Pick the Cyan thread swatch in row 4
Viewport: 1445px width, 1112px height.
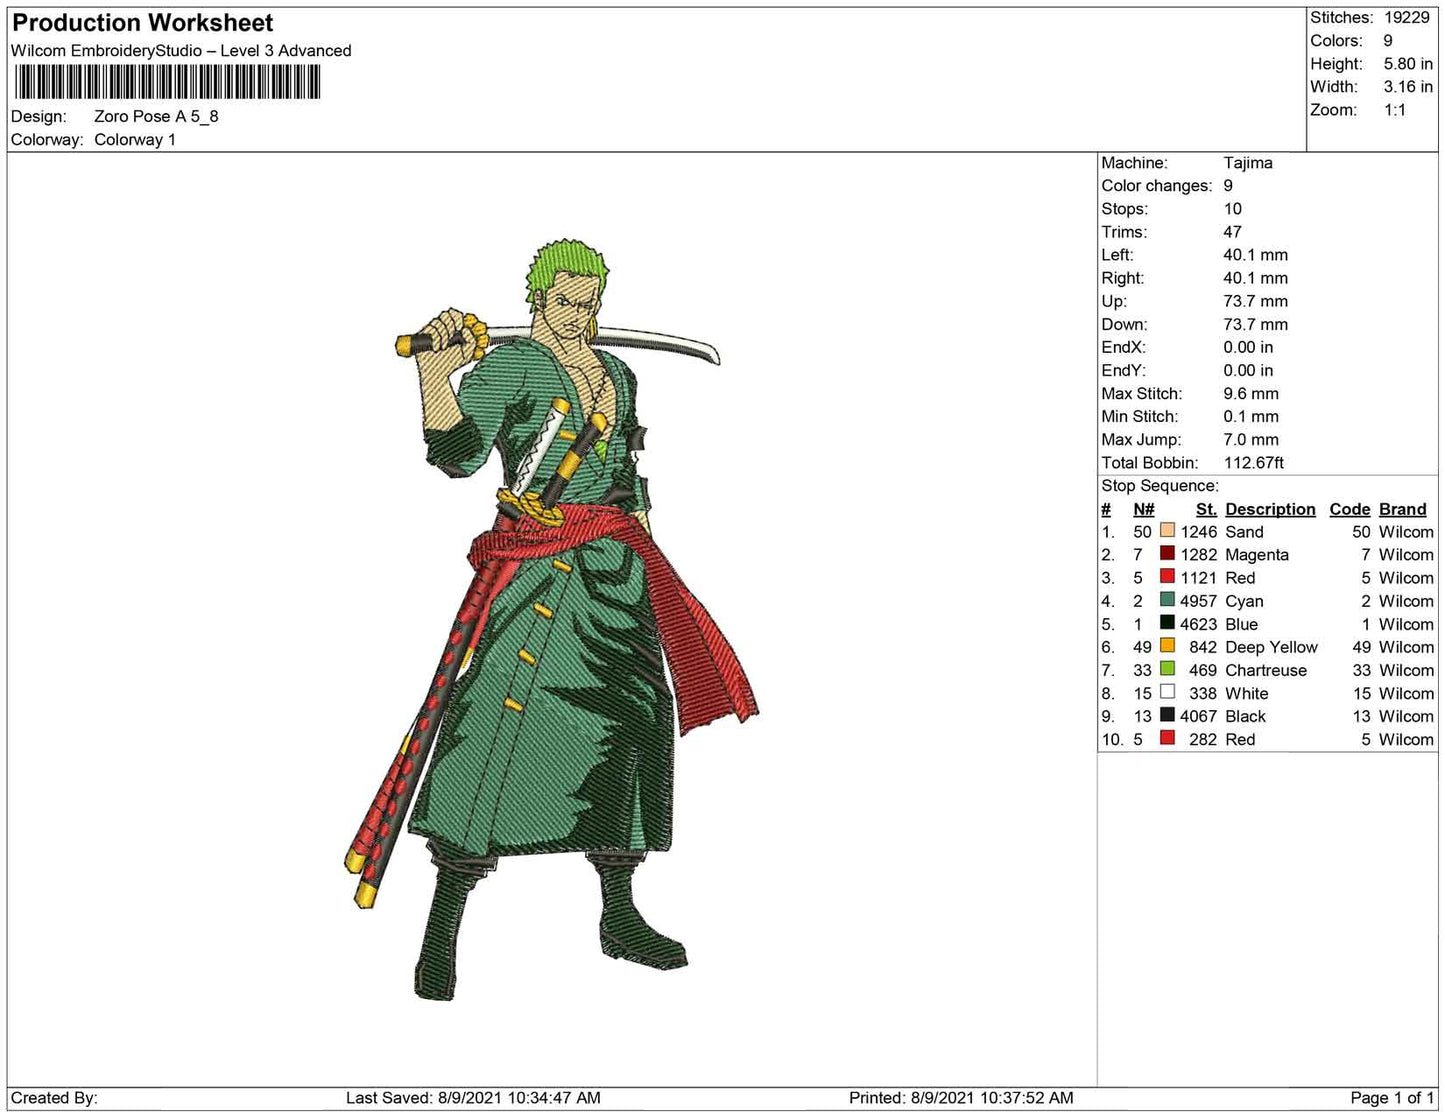(x=1167, y=600)
